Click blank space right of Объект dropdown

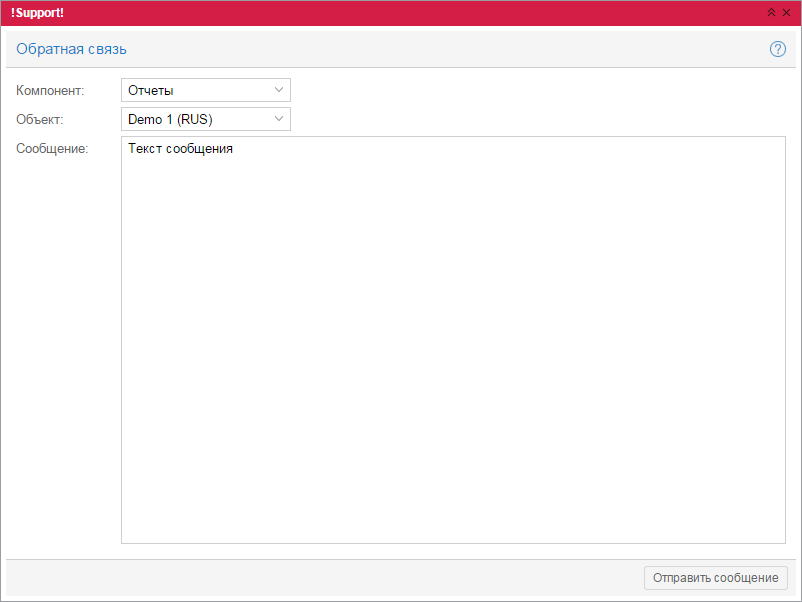[540, 120]
